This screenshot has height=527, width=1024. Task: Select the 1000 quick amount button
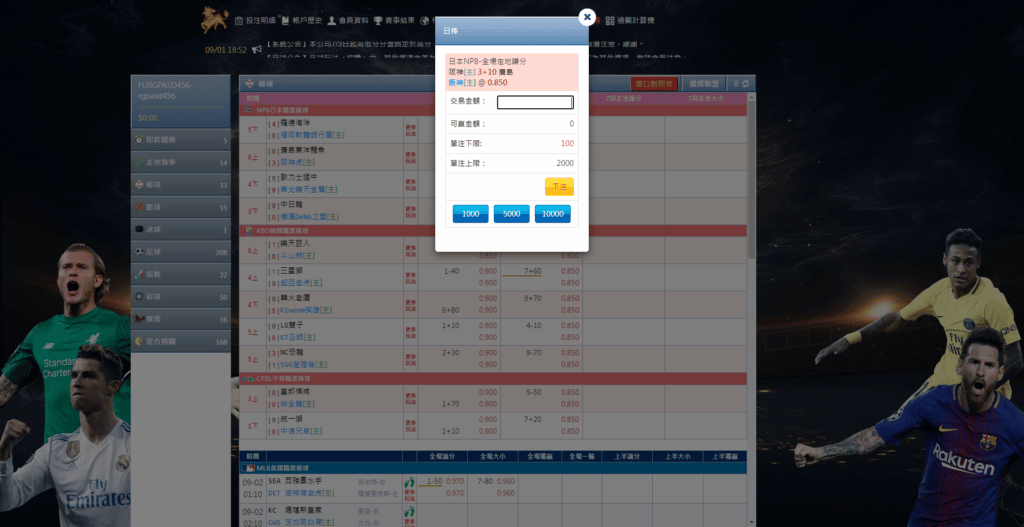(x=470, y=214)
